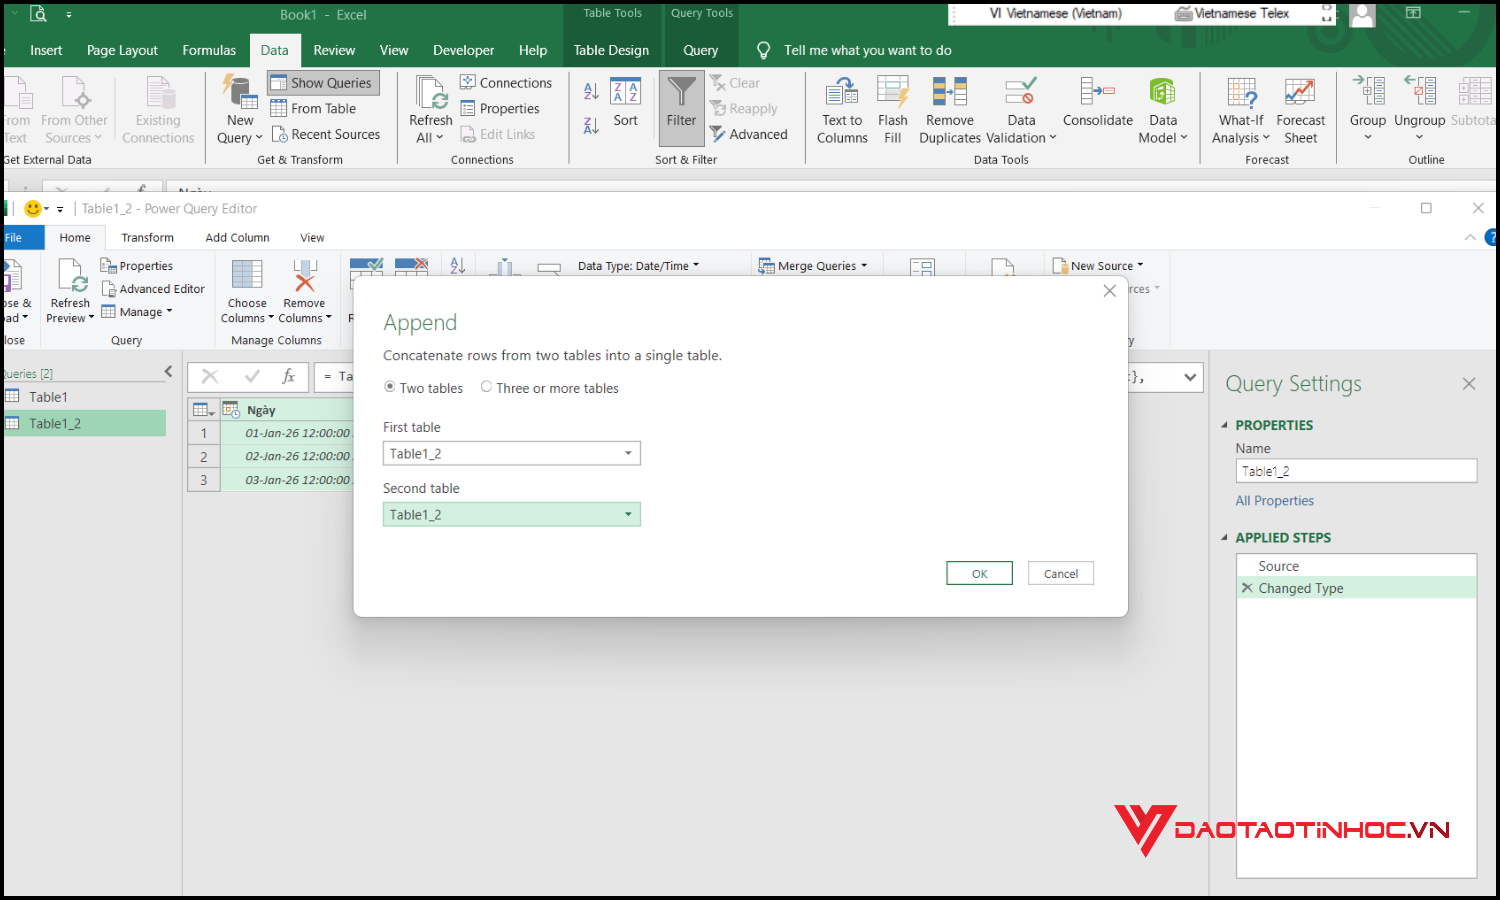This screenshot has height=900, width=1500.
Task: Select the Two tables radio button
Action: [x=389, y=387]
